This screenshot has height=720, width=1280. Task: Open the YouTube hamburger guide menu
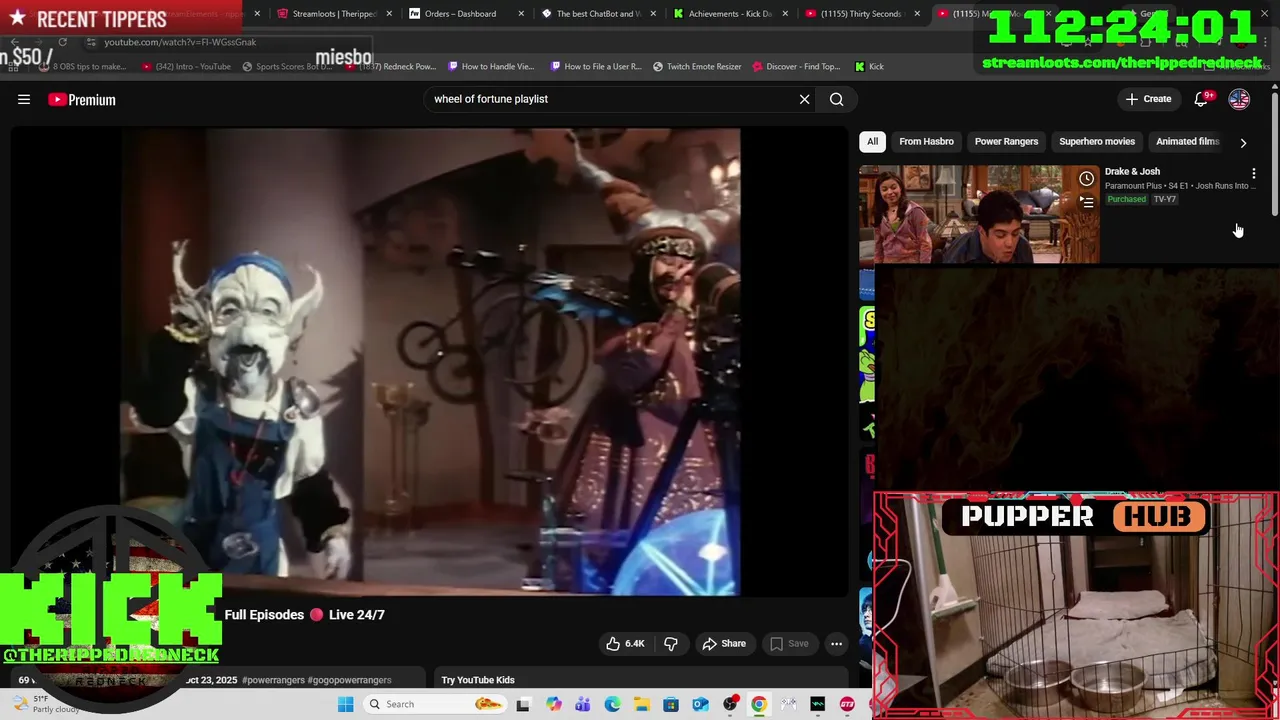(x=24, y=99)
